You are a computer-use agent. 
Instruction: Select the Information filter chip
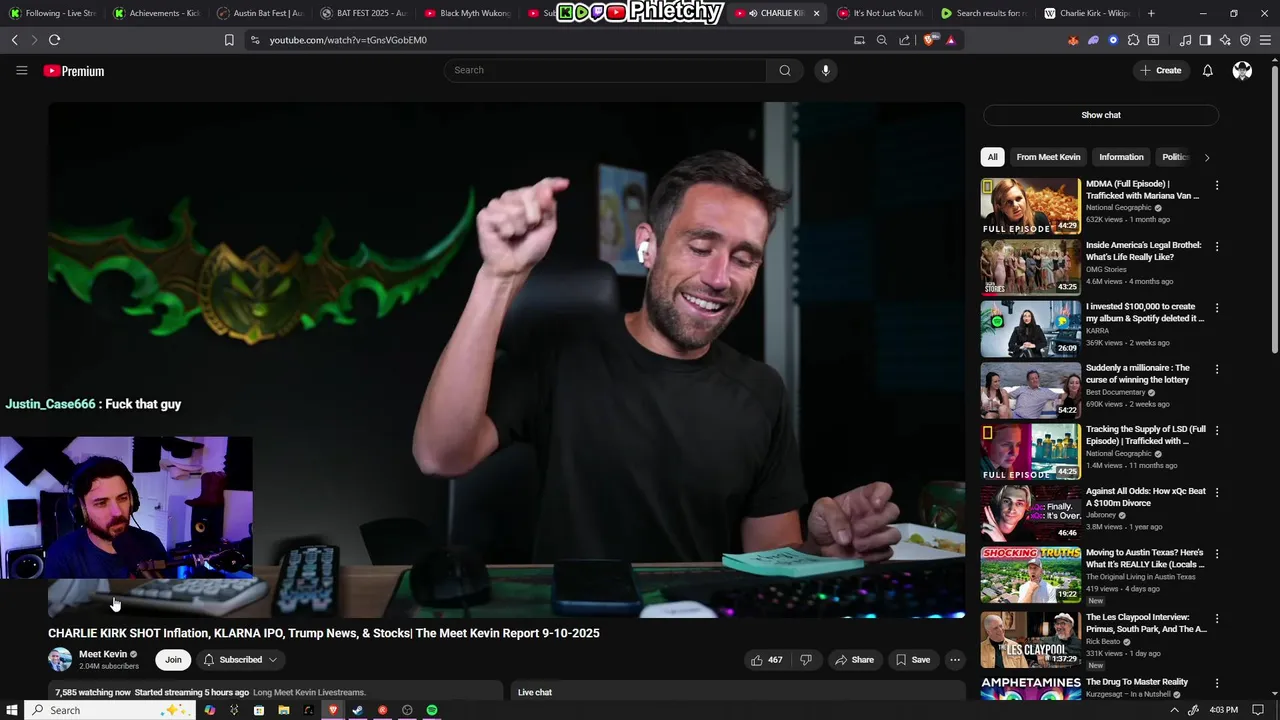click(x=1121, y=157)
